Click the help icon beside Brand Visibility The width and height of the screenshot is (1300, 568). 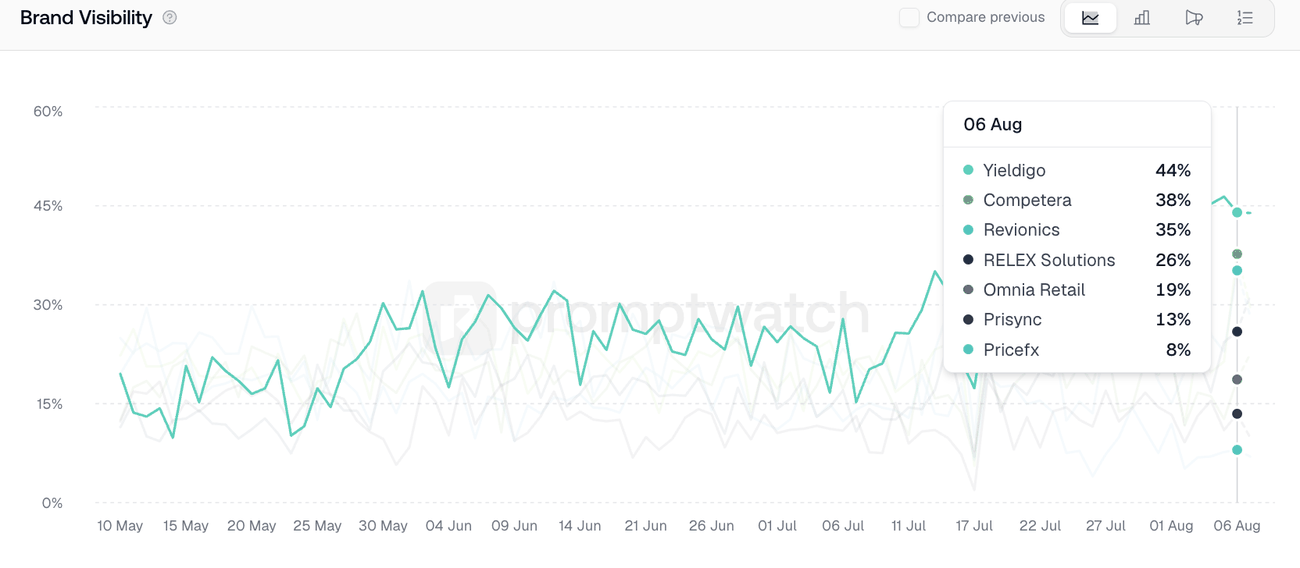pyautogui.click(x=170, y=17)
